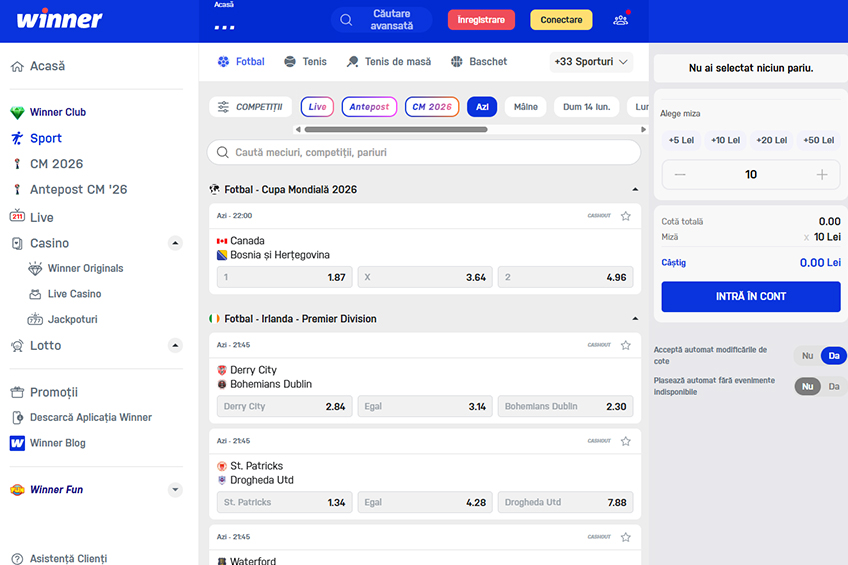This screenshot has height=565, width=848.
Task: Click the Winner logo
Action: point(59,19)
